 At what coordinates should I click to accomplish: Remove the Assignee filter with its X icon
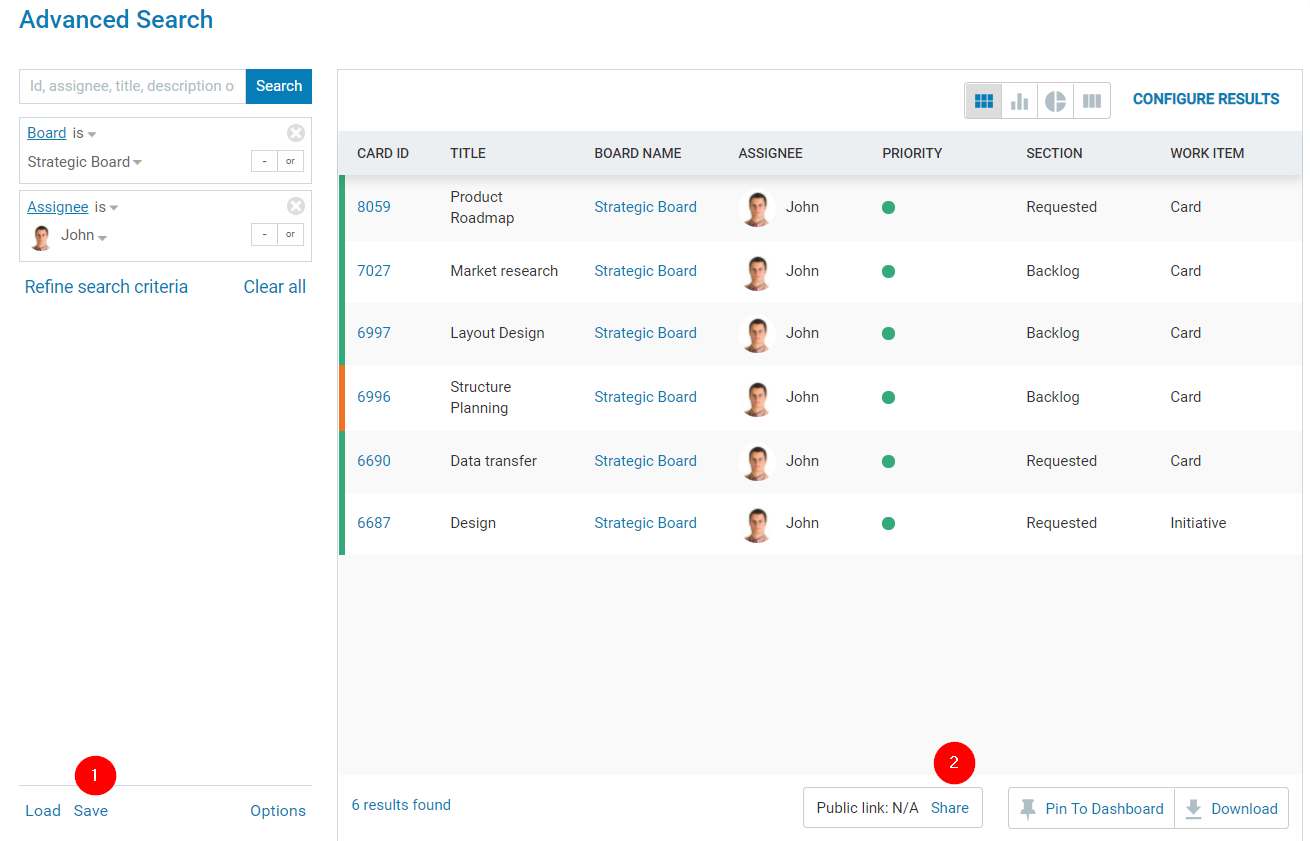point(296,206)
